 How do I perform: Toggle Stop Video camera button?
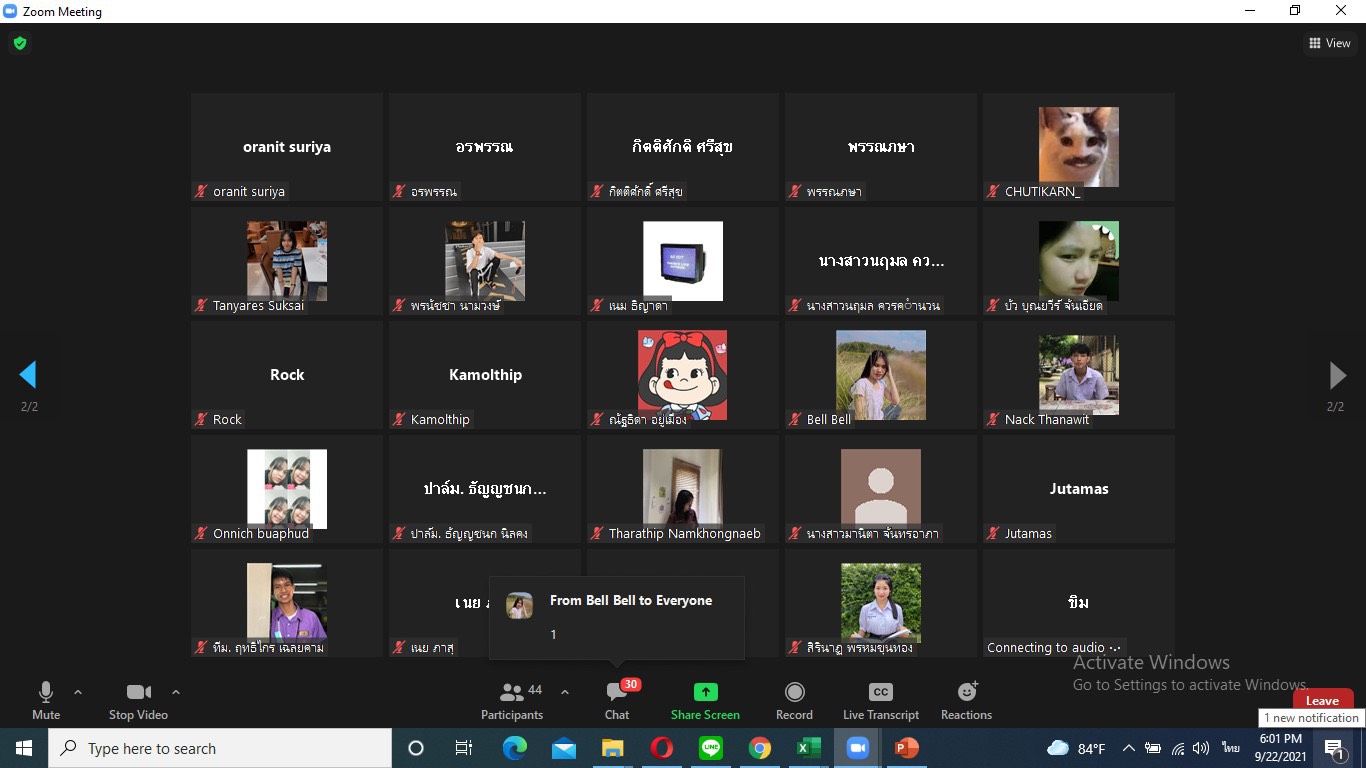pos(138,700)
